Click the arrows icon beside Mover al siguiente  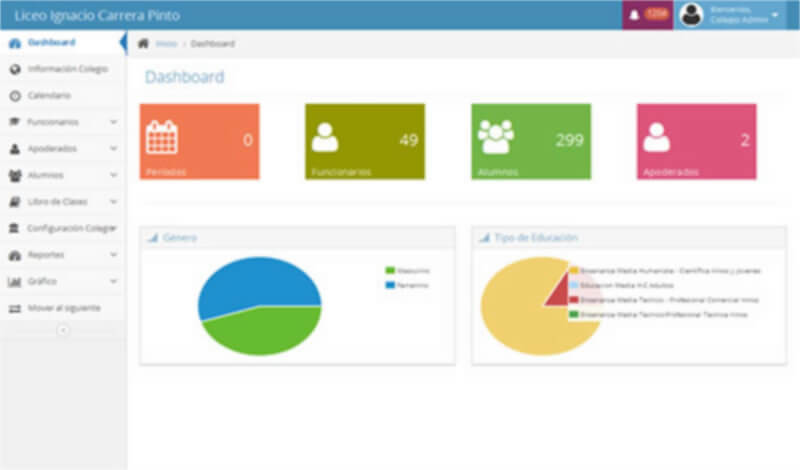15,308
